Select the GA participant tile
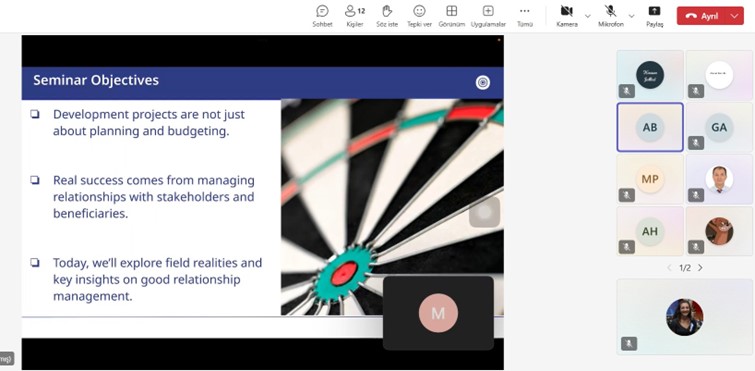 pyautogui.click(x=719, y=127)
